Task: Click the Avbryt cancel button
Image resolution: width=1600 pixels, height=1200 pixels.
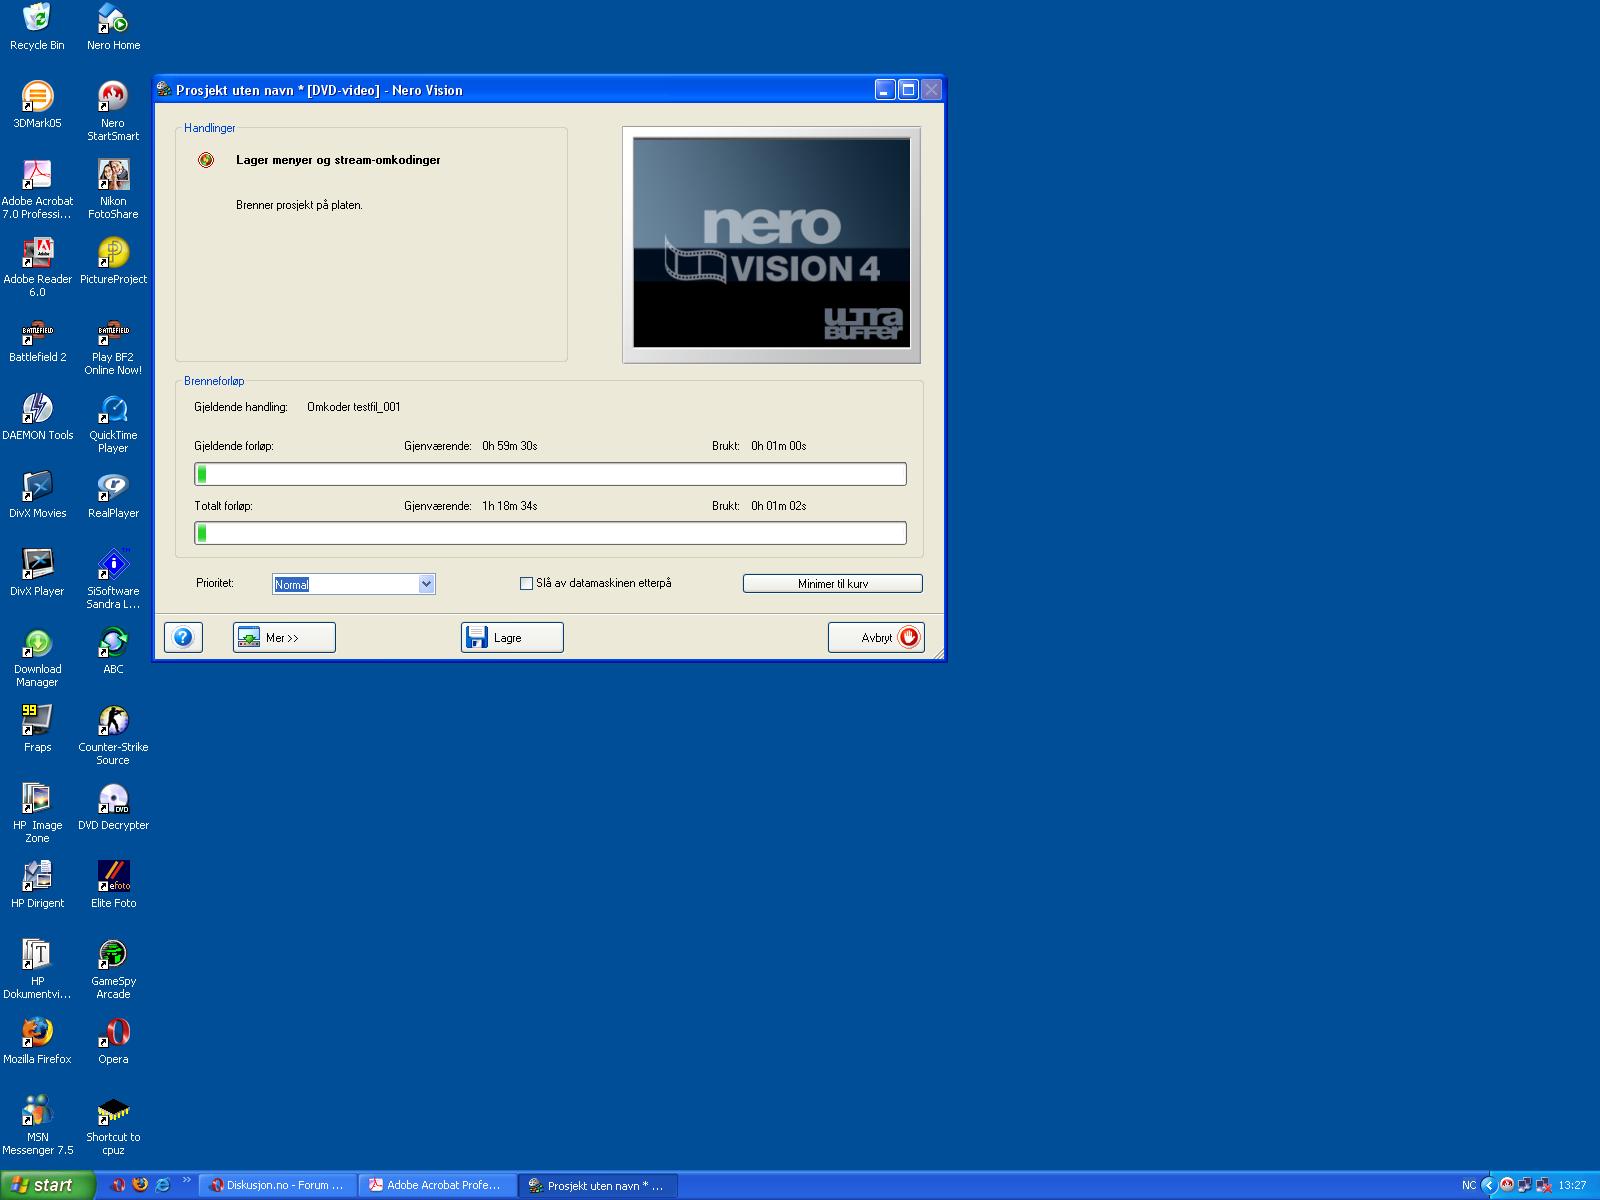Action: [876, 637]
